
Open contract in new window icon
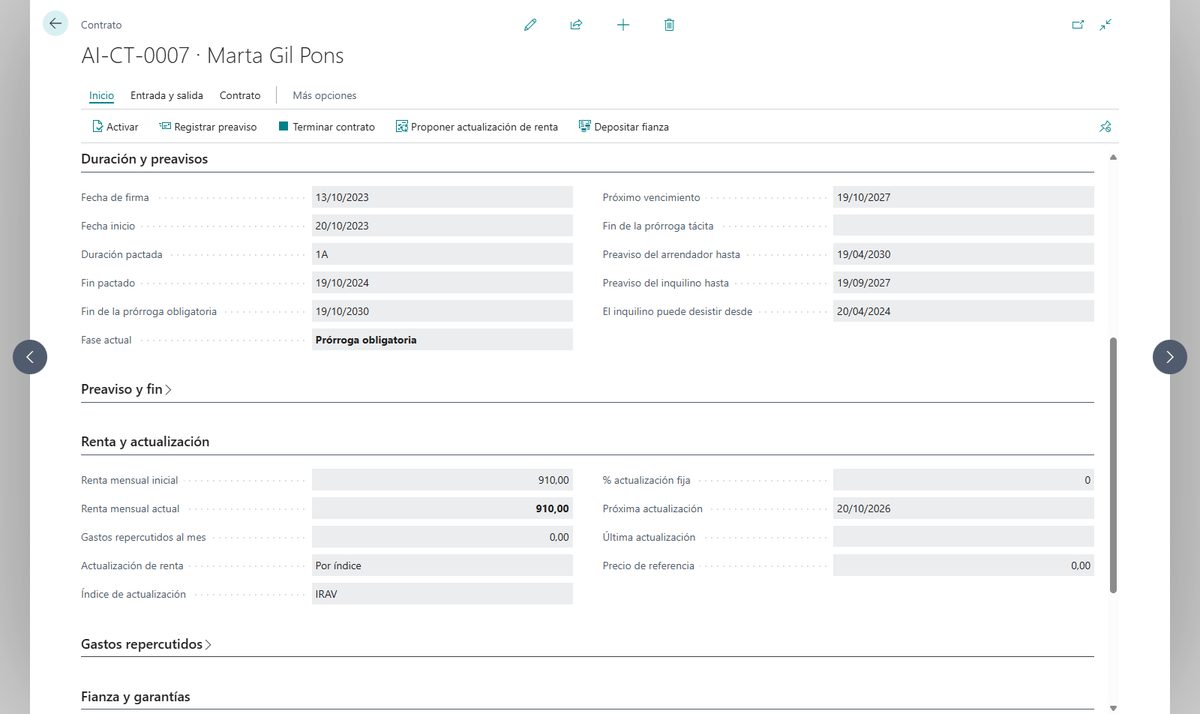click(1078, 25)
